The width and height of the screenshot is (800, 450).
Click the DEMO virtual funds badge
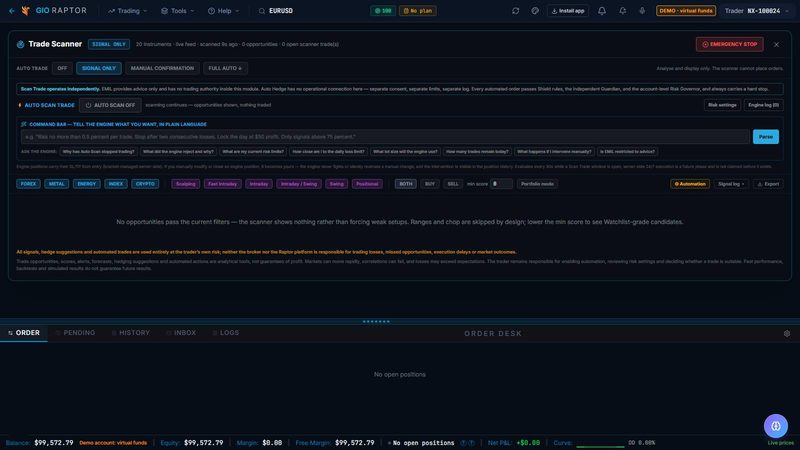click(686, 11)
